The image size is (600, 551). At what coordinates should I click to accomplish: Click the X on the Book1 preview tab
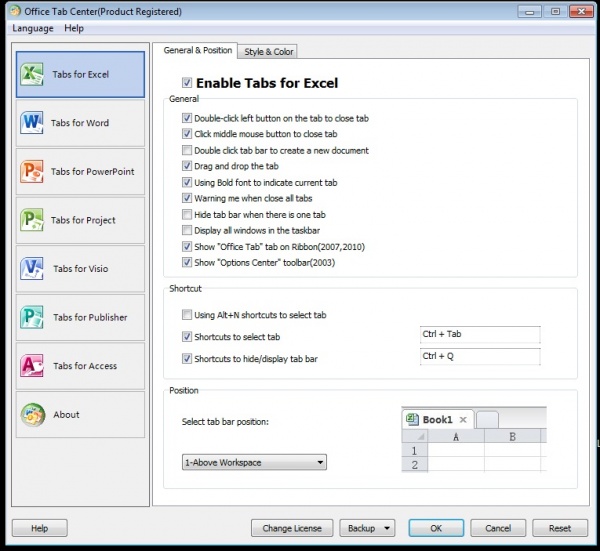[x=463, y=420]
